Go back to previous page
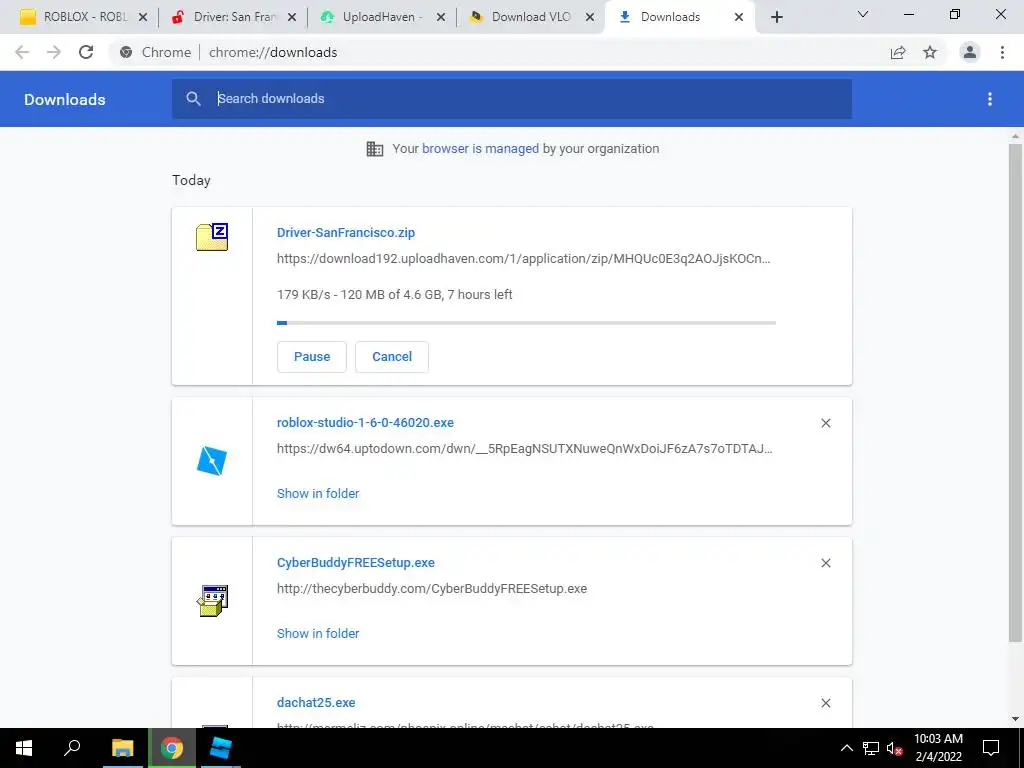This screenshot has height=768, width=1024. pos(22,52)
